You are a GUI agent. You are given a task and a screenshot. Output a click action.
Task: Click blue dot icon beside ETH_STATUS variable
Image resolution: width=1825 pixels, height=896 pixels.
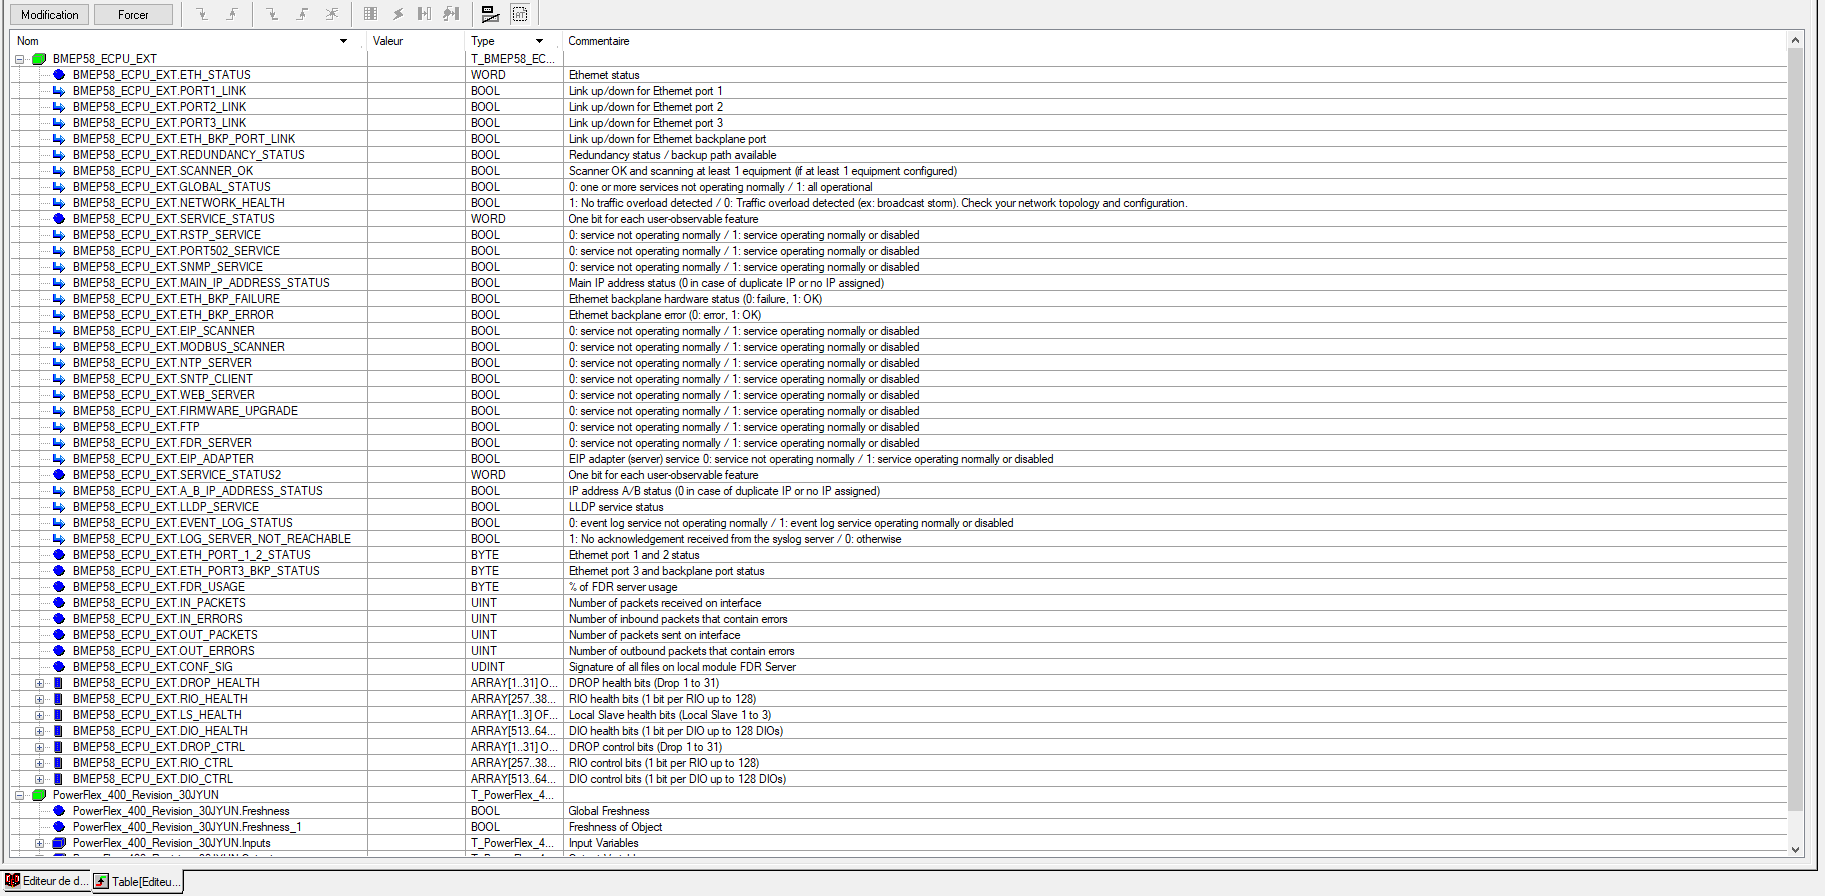click(x=59, y=75)
